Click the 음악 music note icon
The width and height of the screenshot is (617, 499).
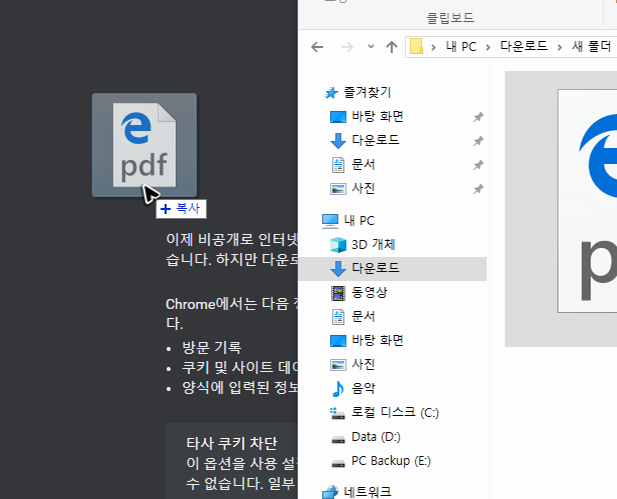tap(338, 389)
